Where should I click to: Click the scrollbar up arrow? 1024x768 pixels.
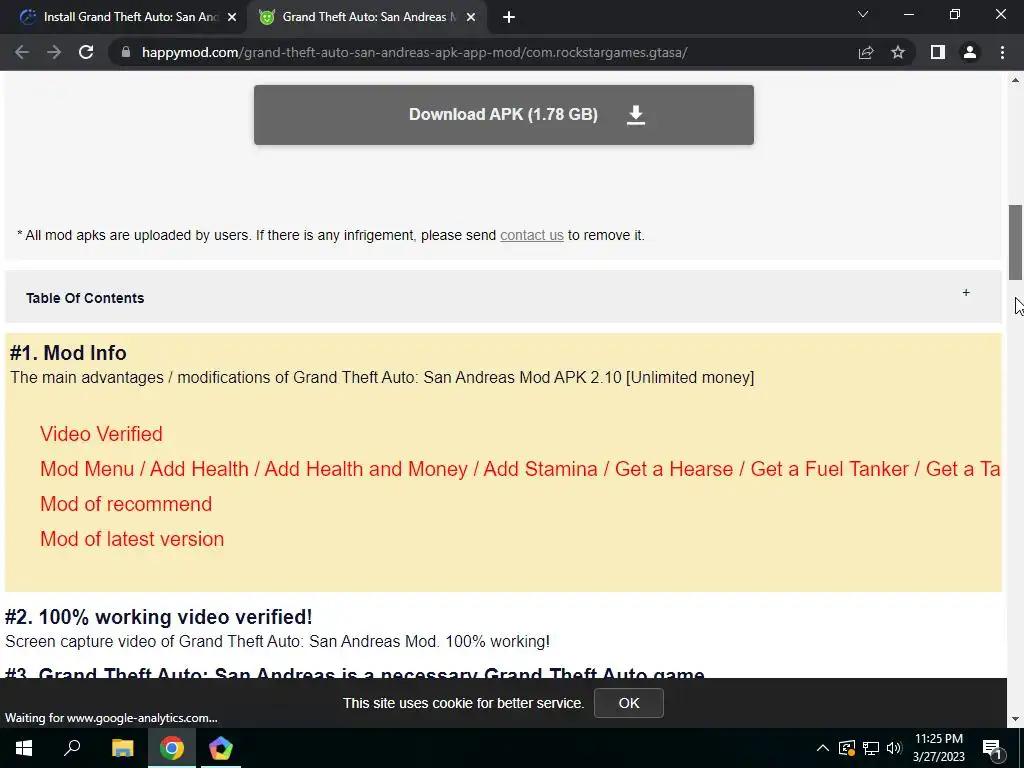point(1016,80)
